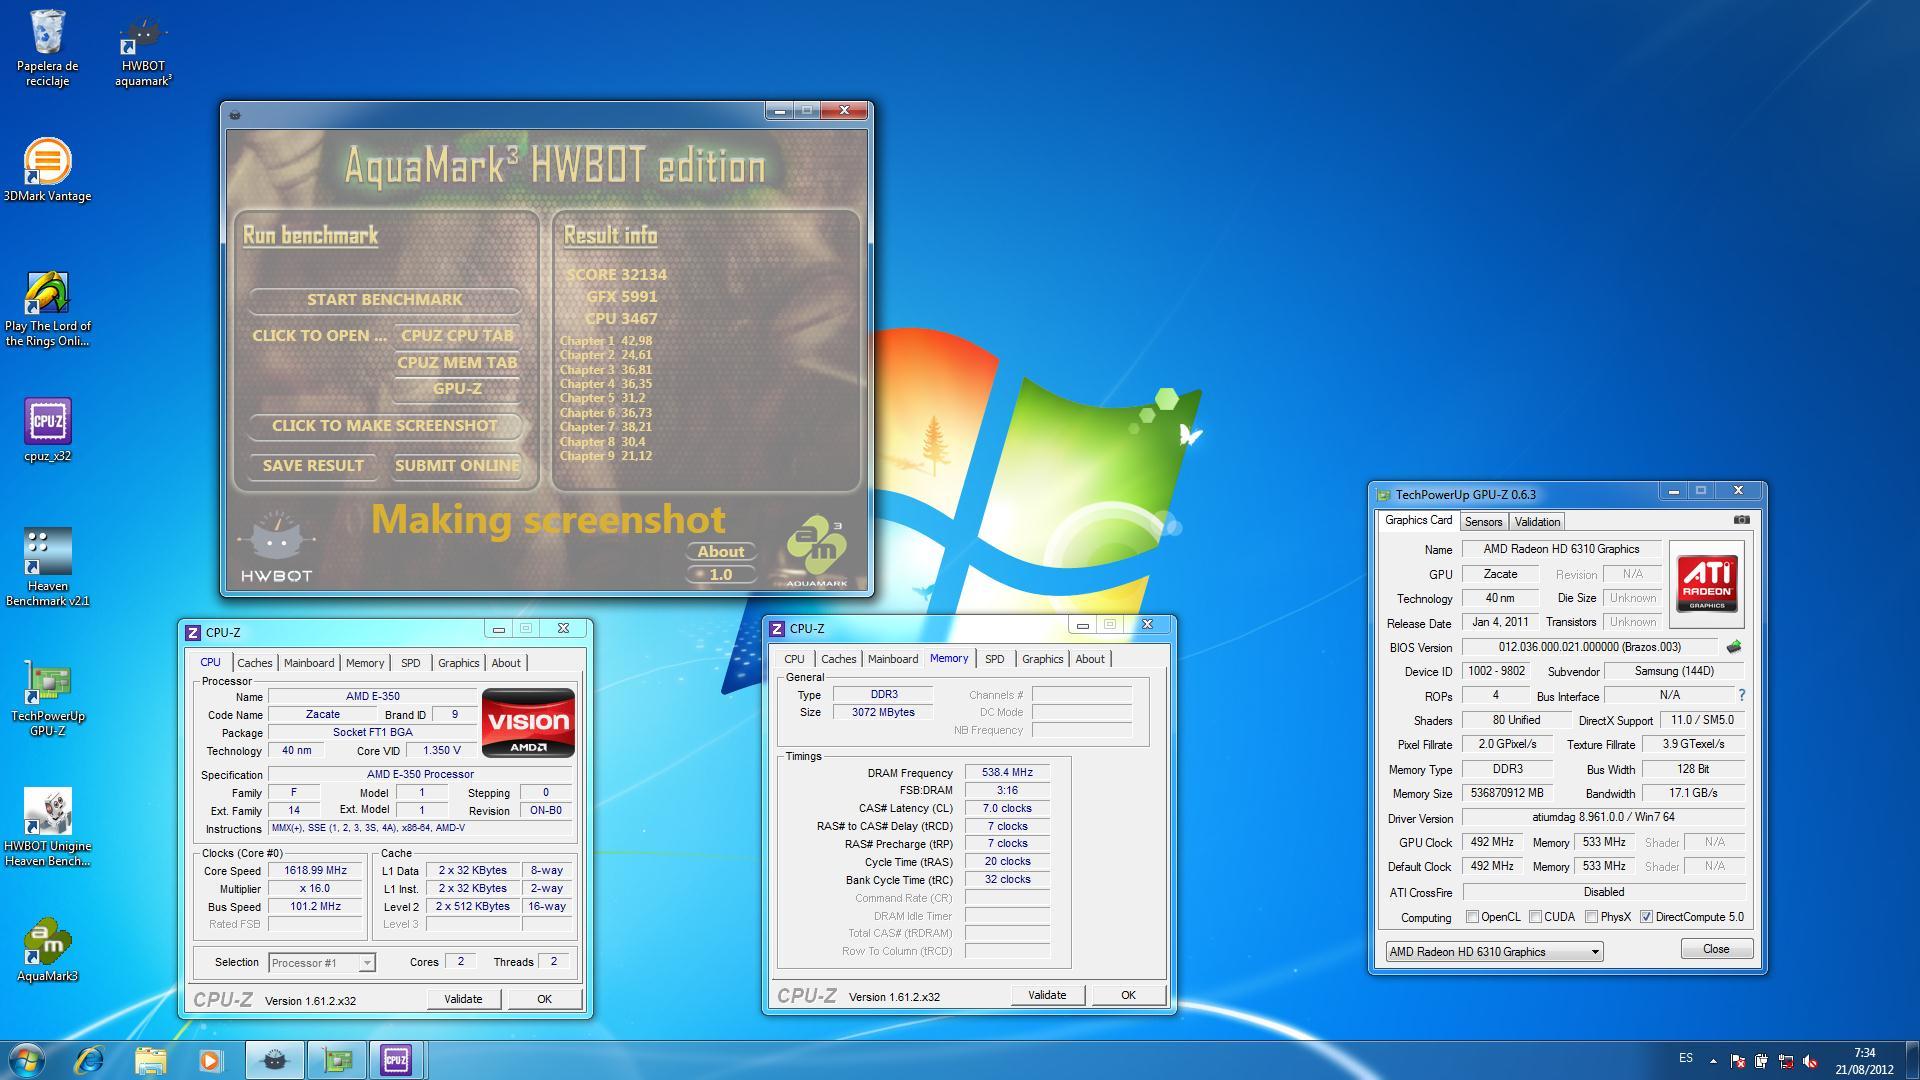Click Close button in GPU-Z window
1920x1080 pixels.
(1716, 949)
